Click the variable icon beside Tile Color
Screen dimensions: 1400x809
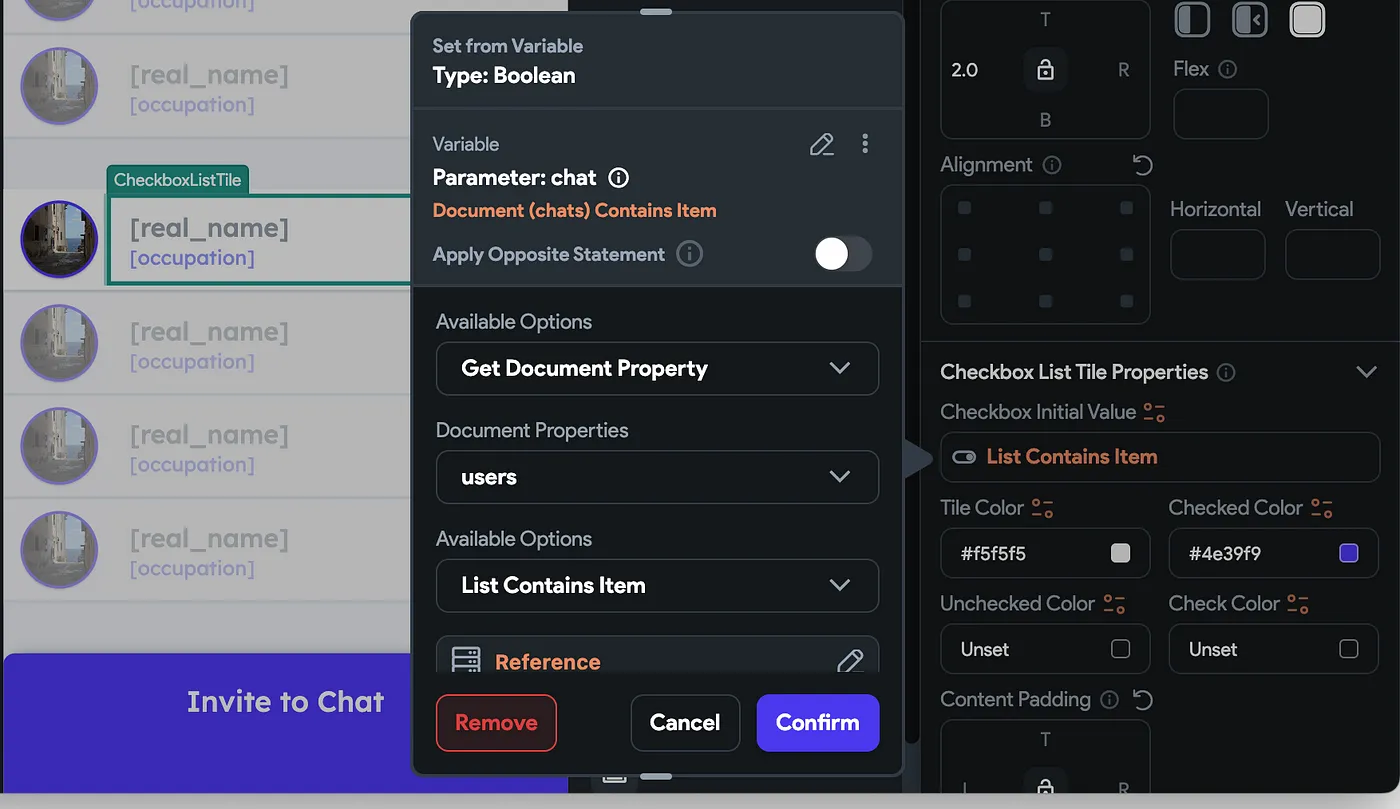1042,508
